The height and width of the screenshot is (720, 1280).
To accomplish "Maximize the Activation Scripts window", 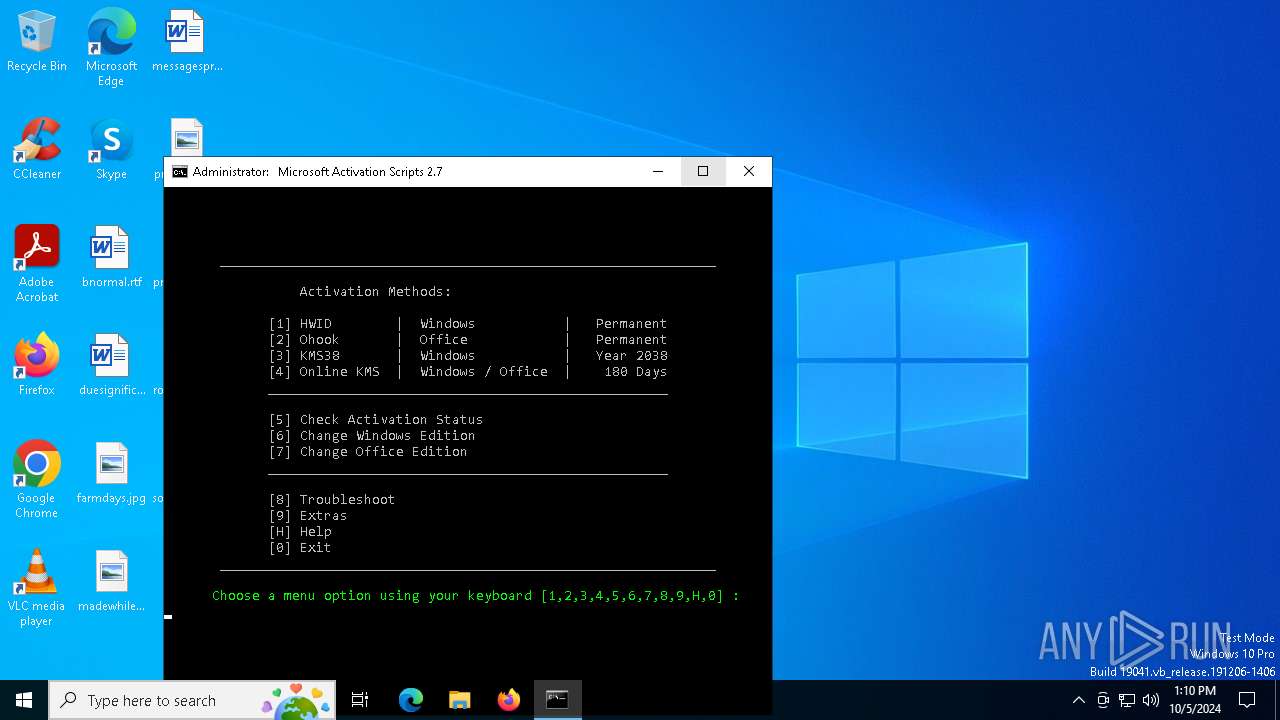I will click(703, 172).
